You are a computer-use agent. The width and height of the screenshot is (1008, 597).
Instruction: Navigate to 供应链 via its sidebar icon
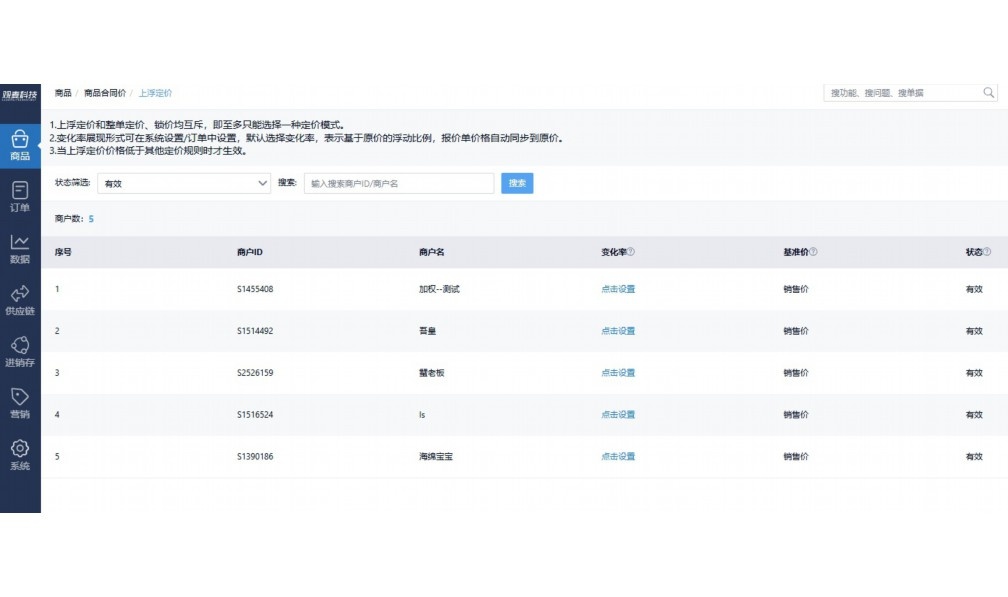tap(18, 299)
